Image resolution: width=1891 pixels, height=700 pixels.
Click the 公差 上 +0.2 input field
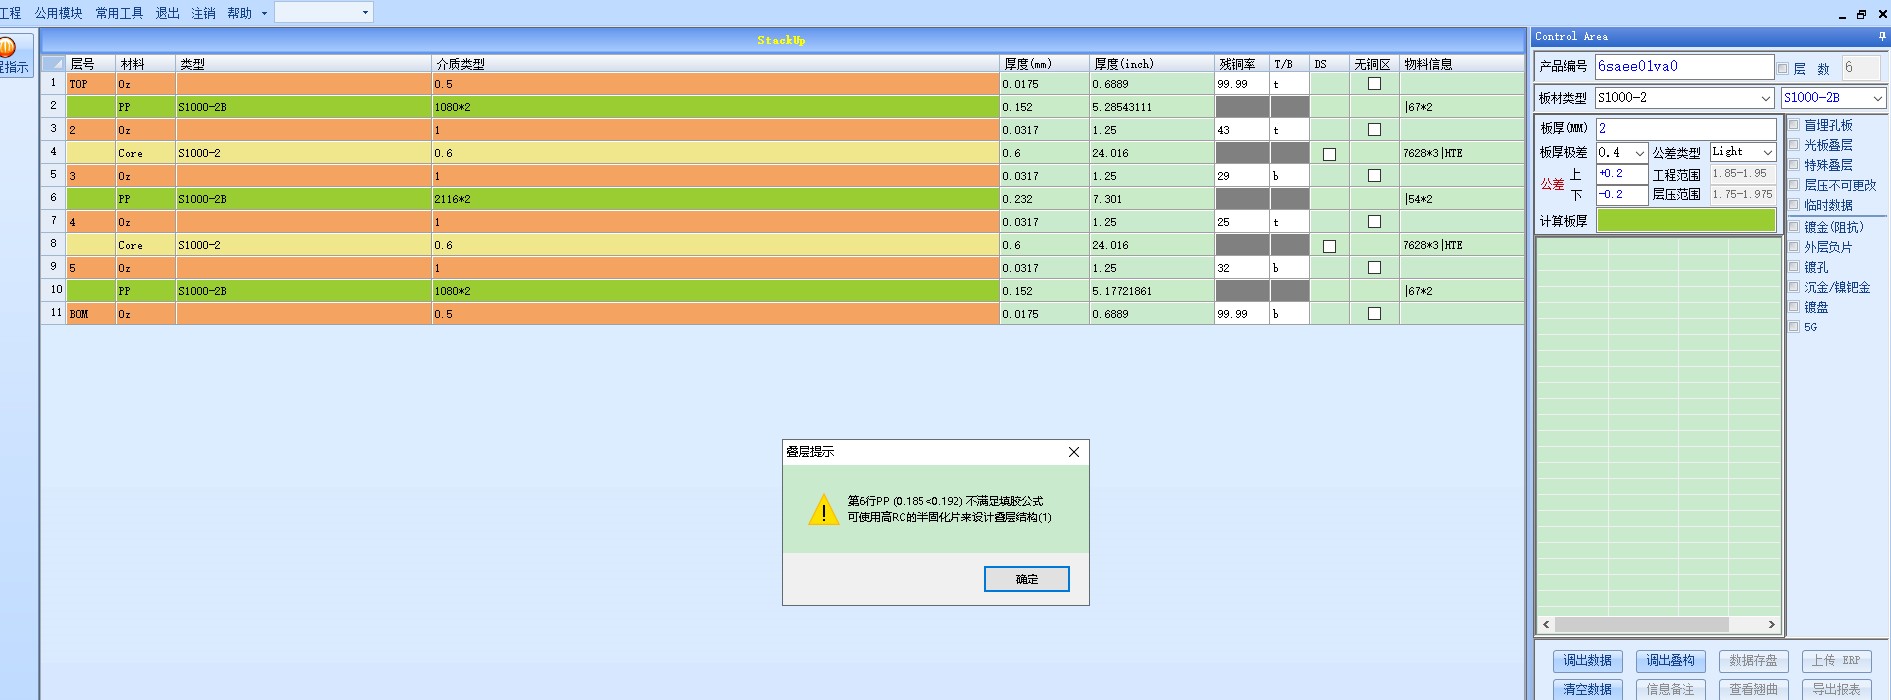[x=1621, y=174]
